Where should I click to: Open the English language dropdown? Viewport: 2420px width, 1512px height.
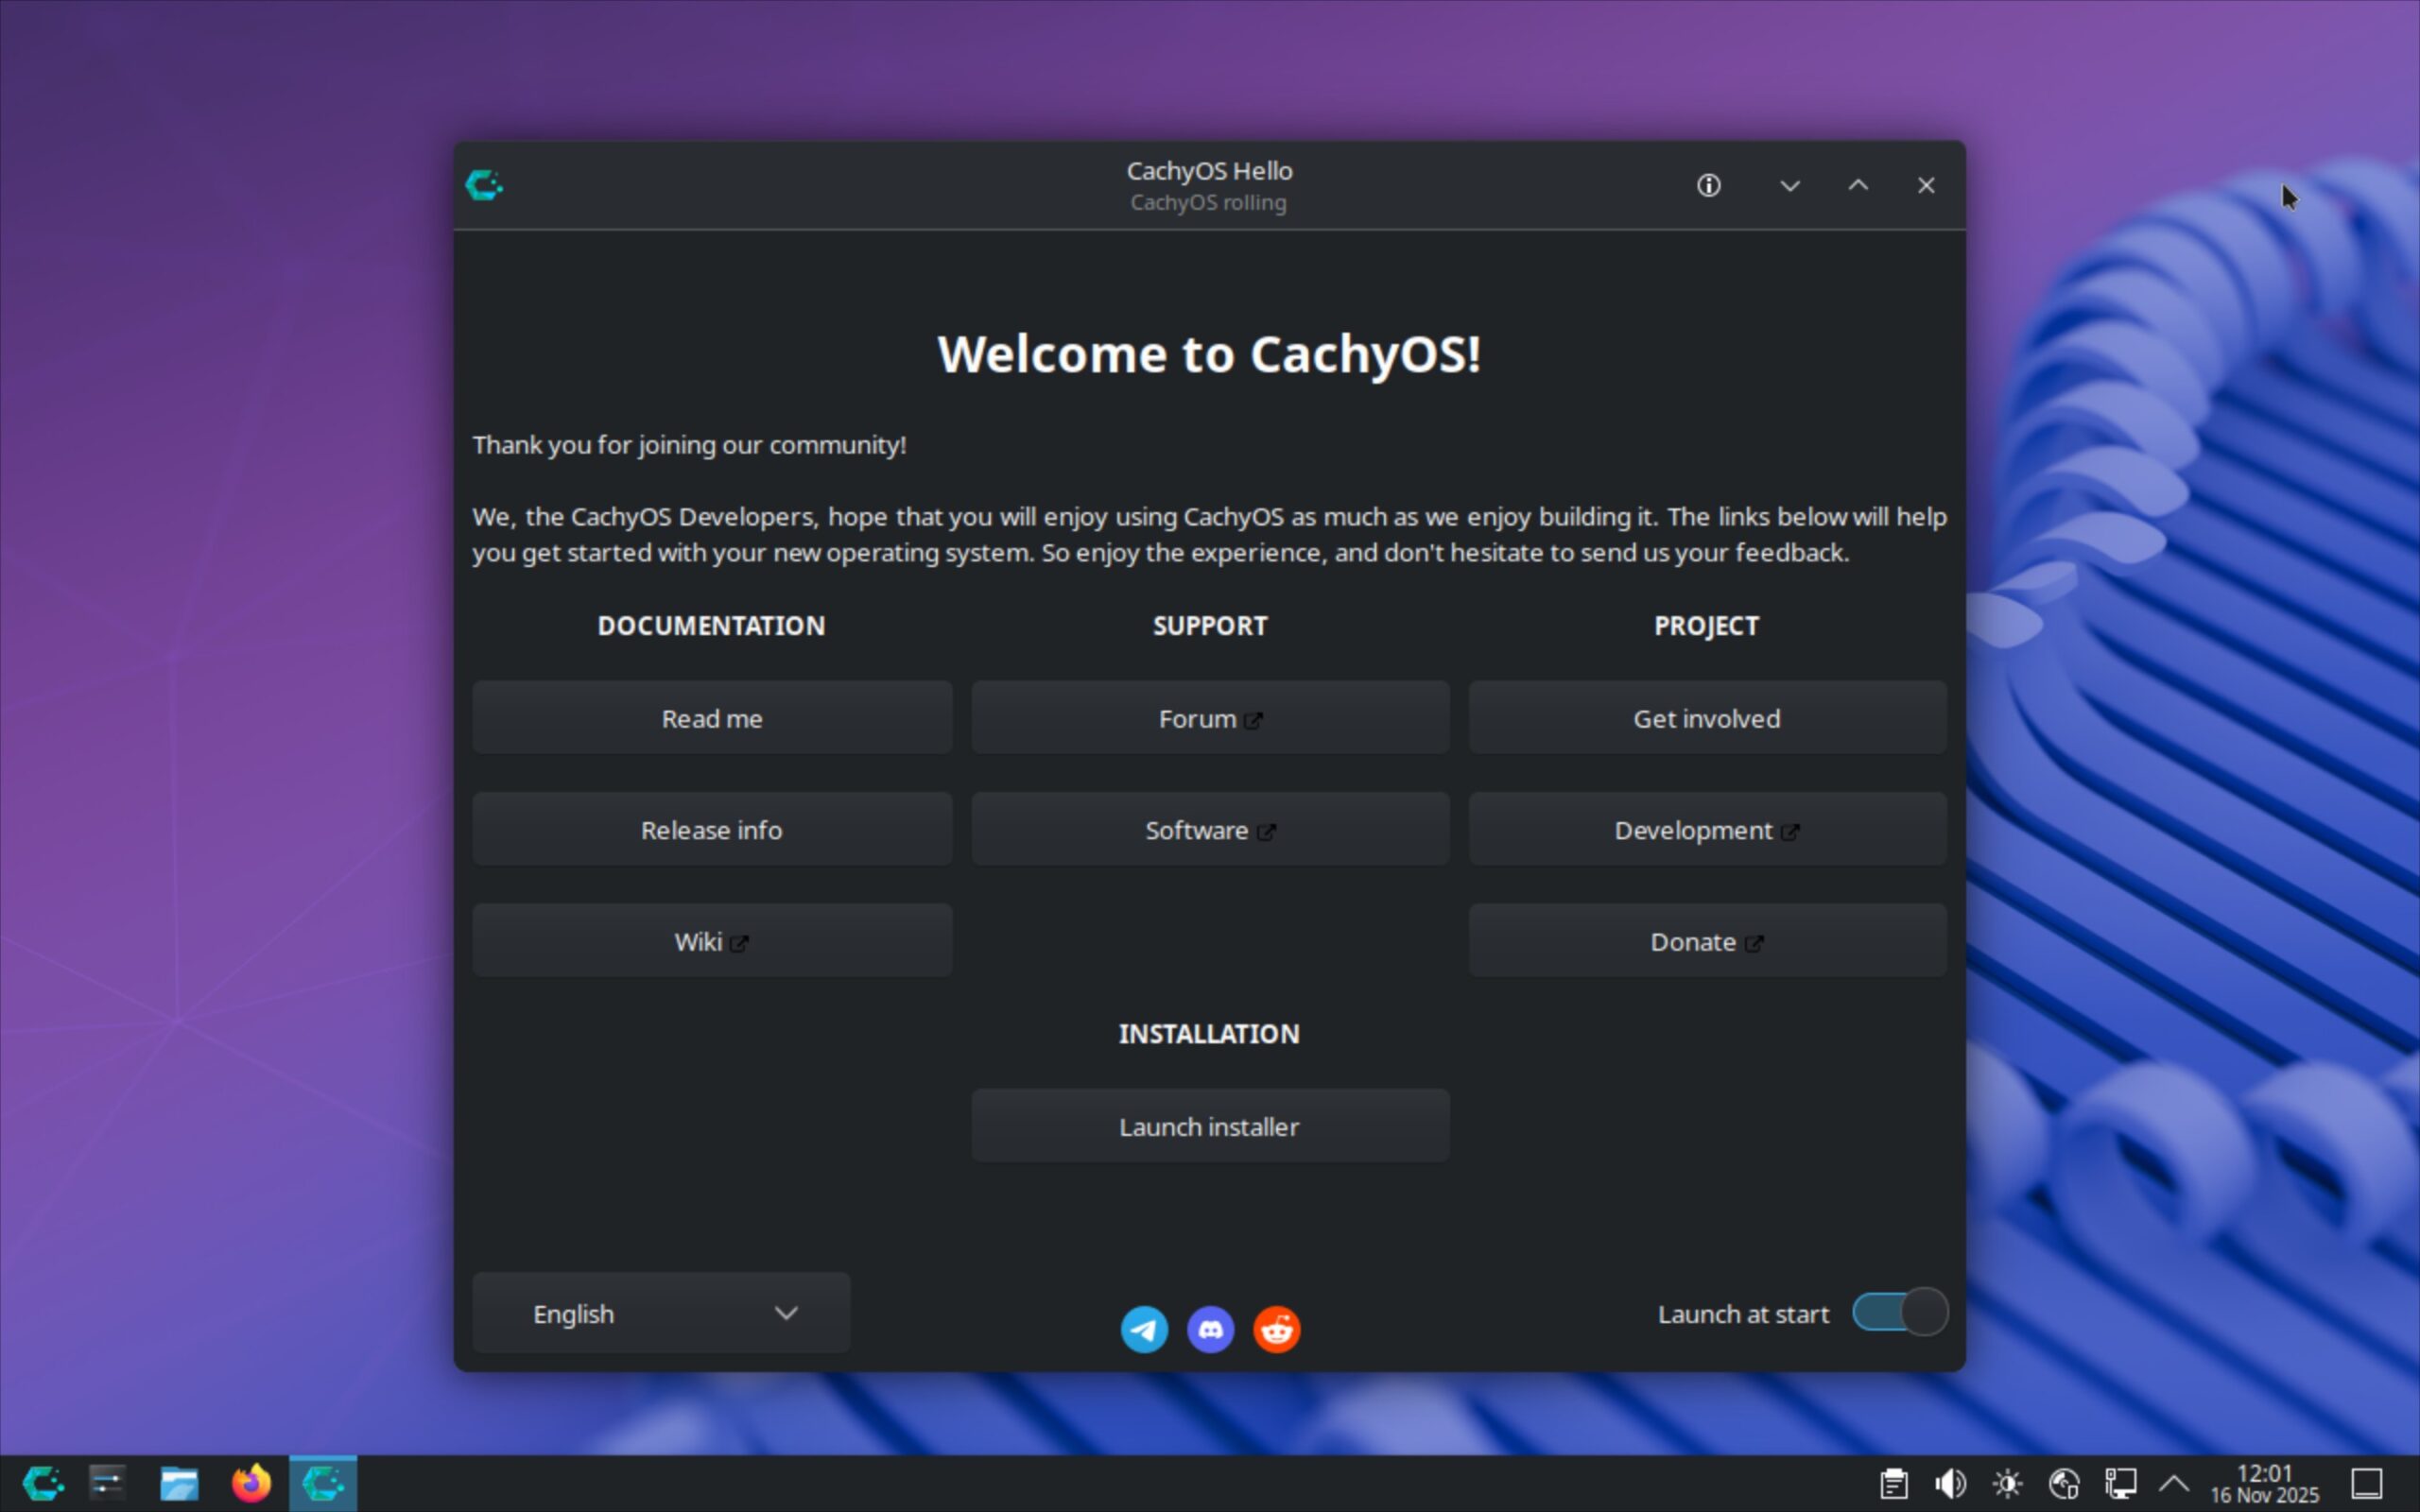661,1313
